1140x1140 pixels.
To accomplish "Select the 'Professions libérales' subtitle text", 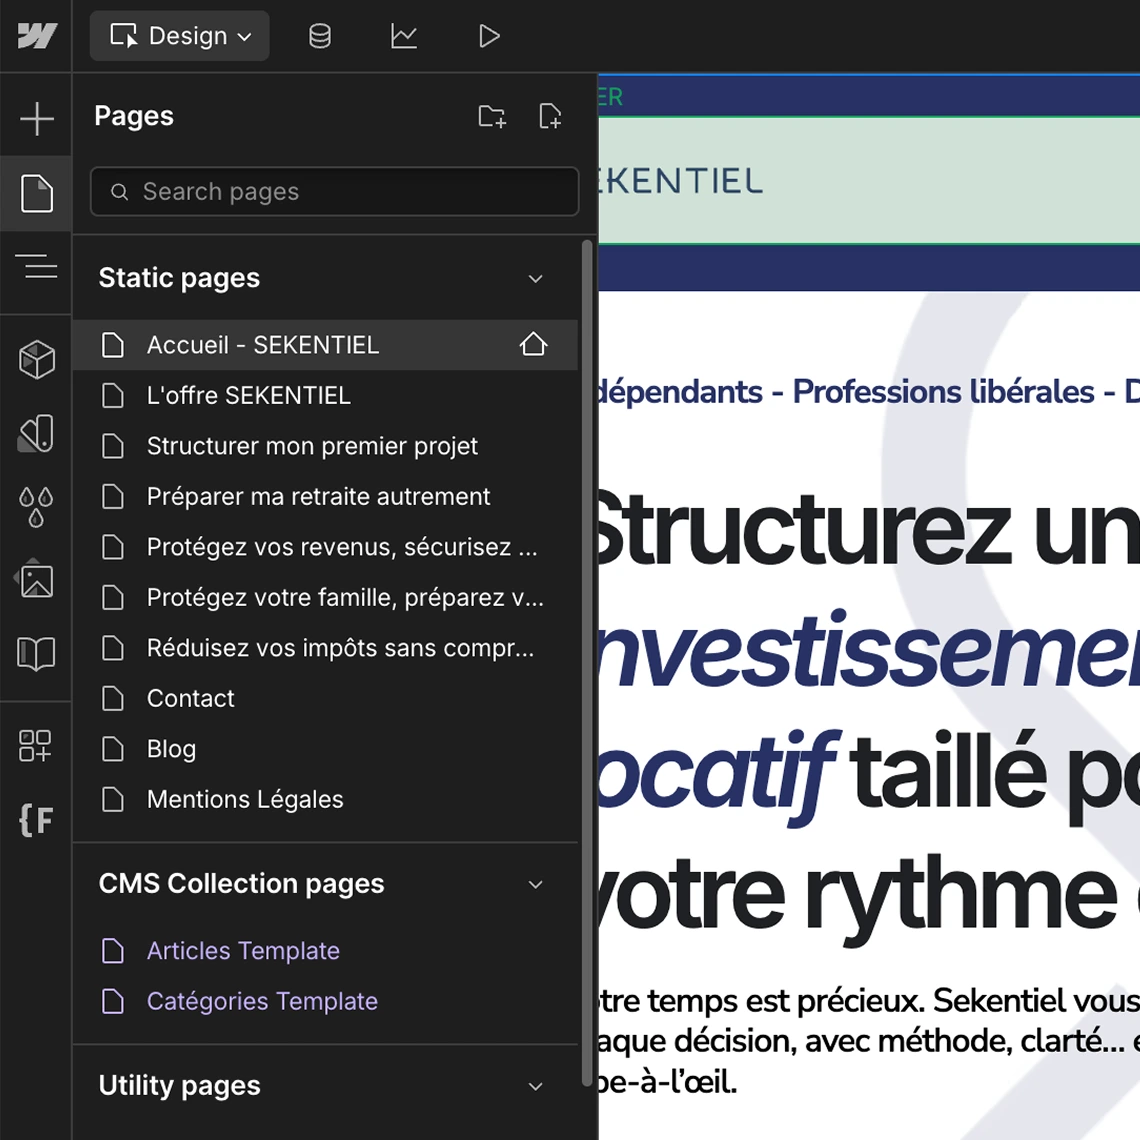I will [x=943, y=392].
